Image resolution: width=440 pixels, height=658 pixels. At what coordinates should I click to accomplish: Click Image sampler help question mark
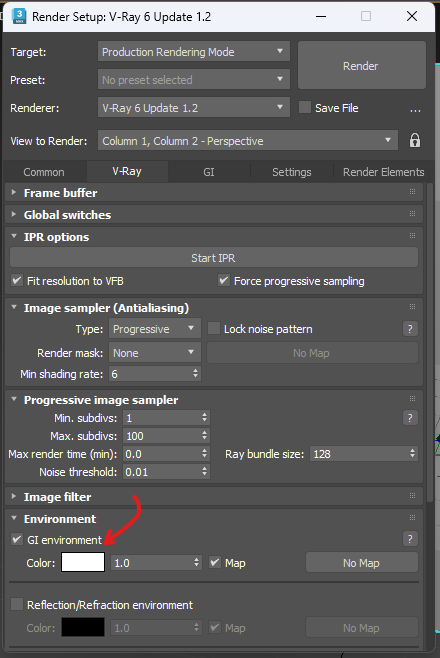[x=410, y=329]
